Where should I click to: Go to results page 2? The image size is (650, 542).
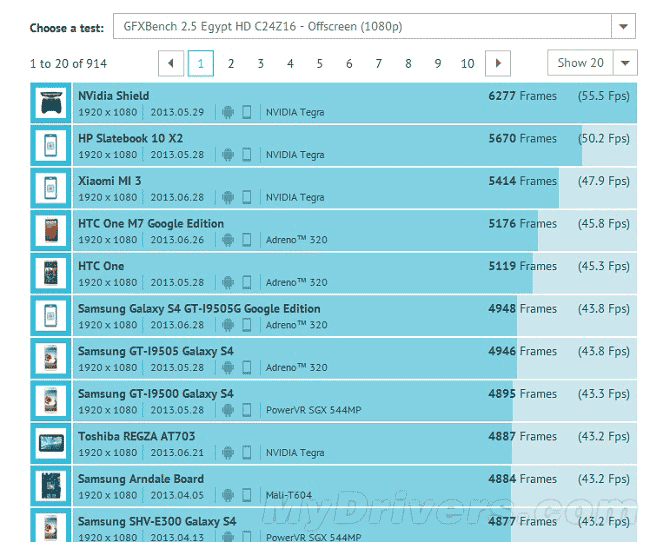click(x=231, y=63)
